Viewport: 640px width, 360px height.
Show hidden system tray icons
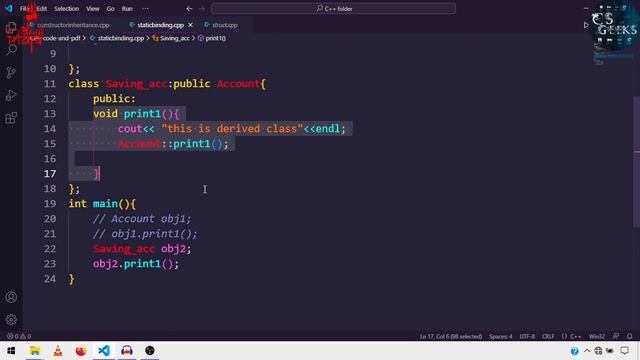(x=587, y=351)
